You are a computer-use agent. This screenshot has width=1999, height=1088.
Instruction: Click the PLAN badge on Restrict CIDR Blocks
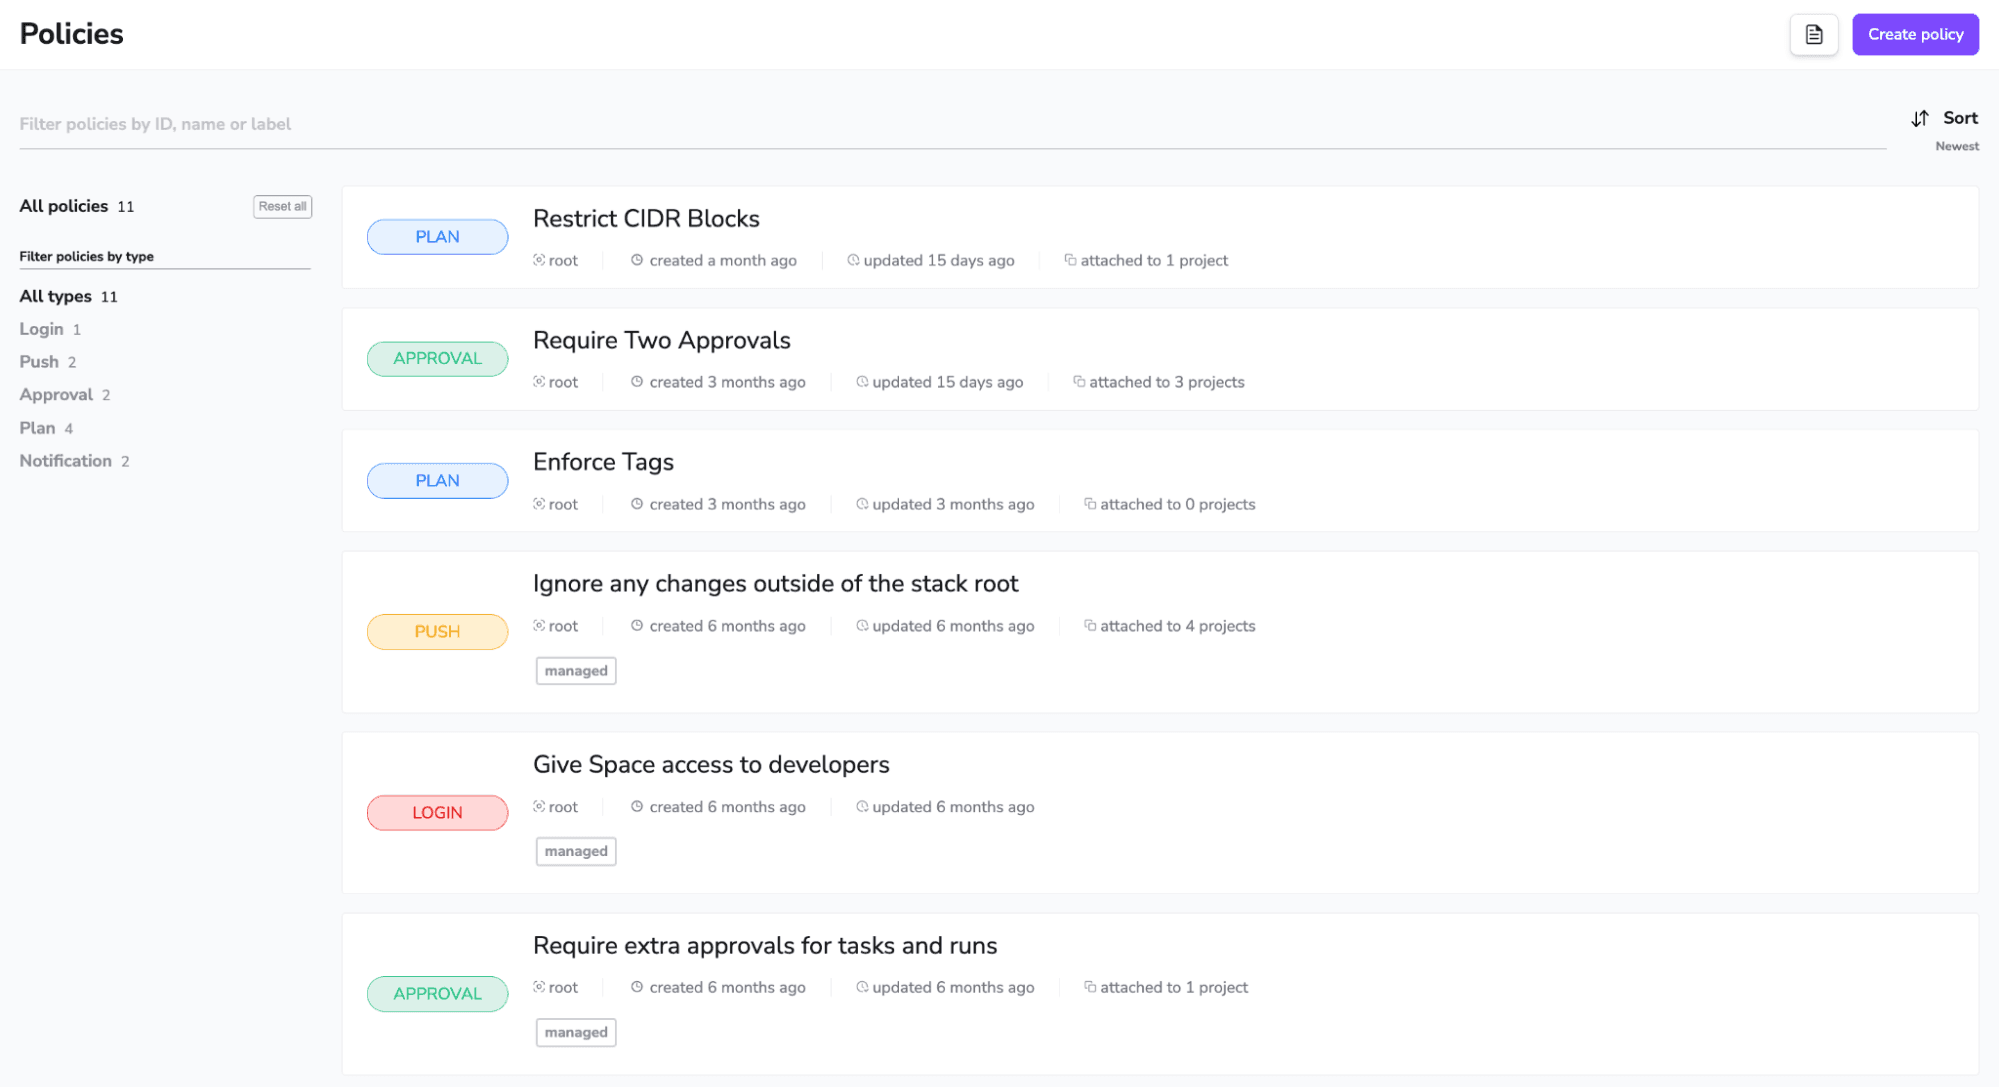pyautogui.click(x=437, y=237)
